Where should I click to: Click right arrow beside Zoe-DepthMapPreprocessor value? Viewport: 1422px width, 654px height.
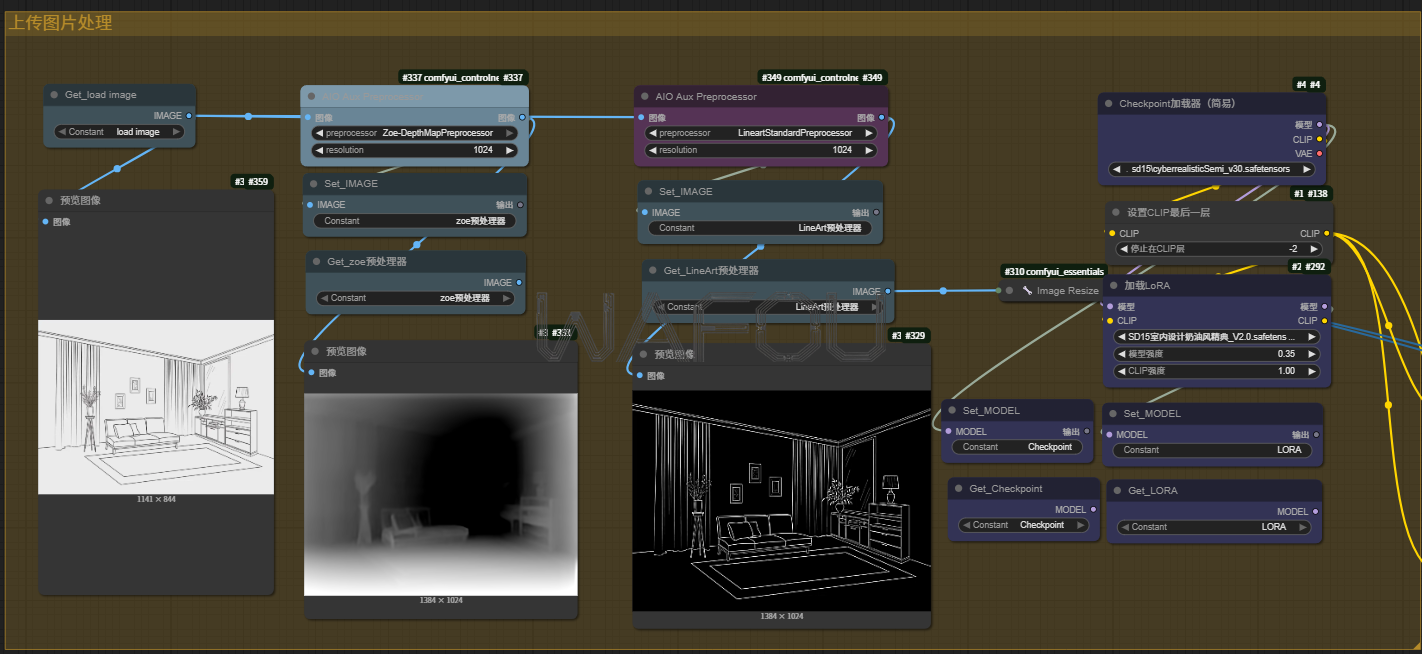[x=510, y=133]
